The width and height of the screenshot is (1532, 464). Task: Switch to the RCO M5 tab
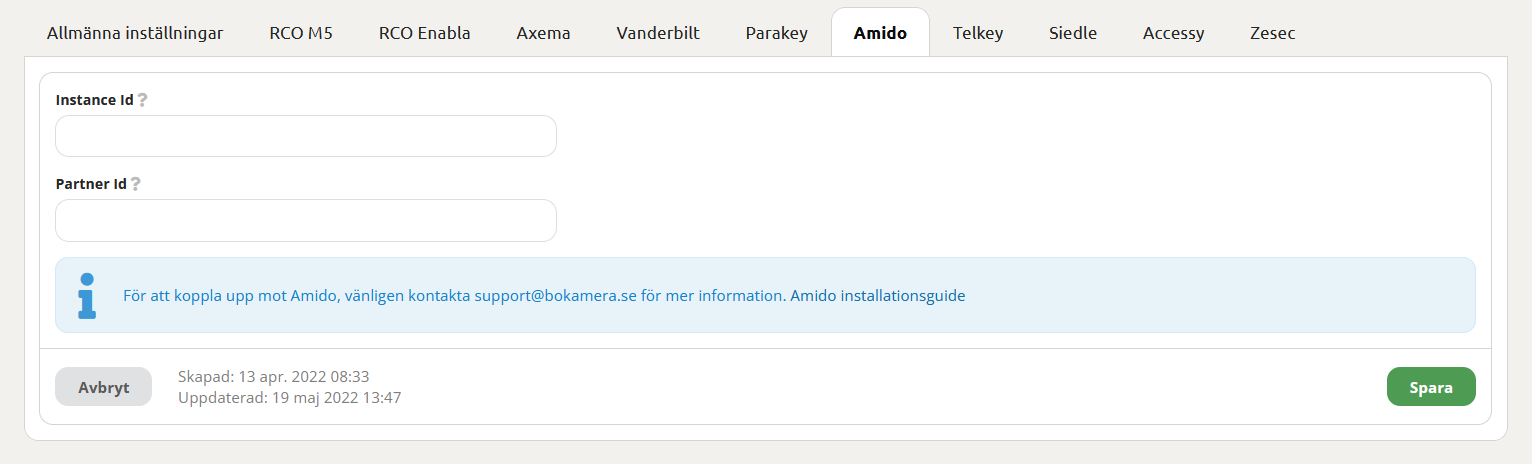click(301, 33)
